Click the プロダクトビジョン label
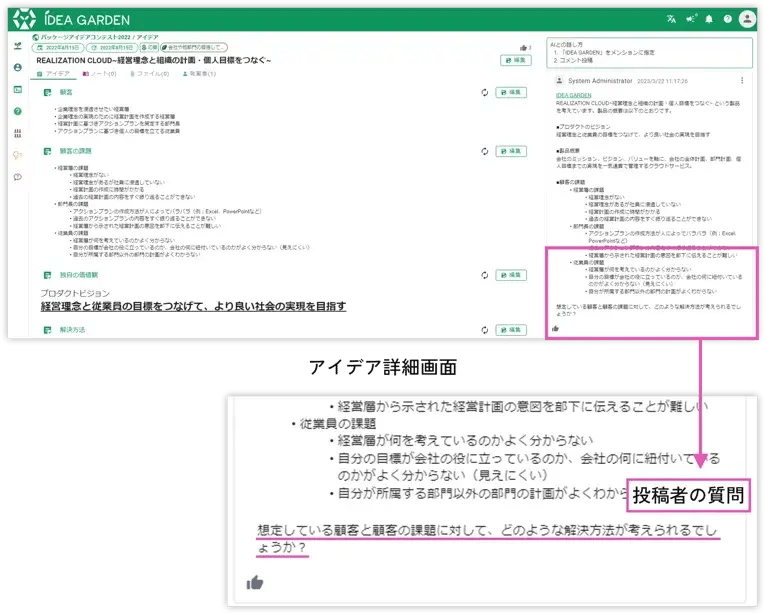The image size is (765, 614). pyautogui.click(x=75, y=293)
